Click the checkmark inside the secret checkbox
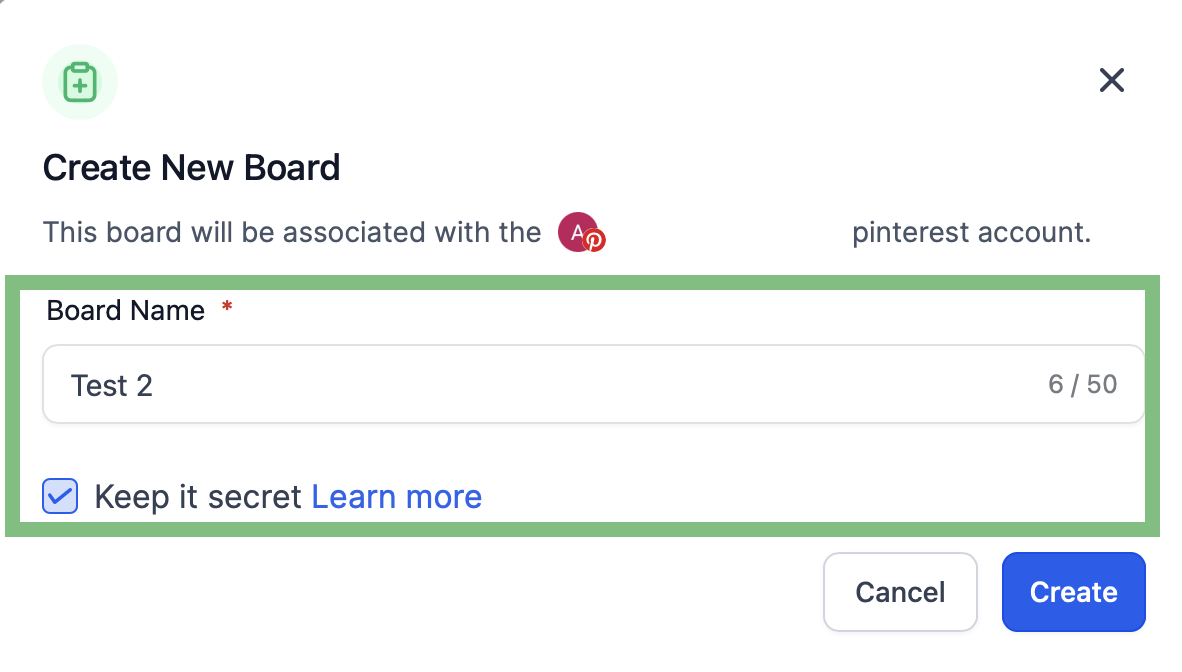Viewport: 1182px width, 672px height. 60,496
